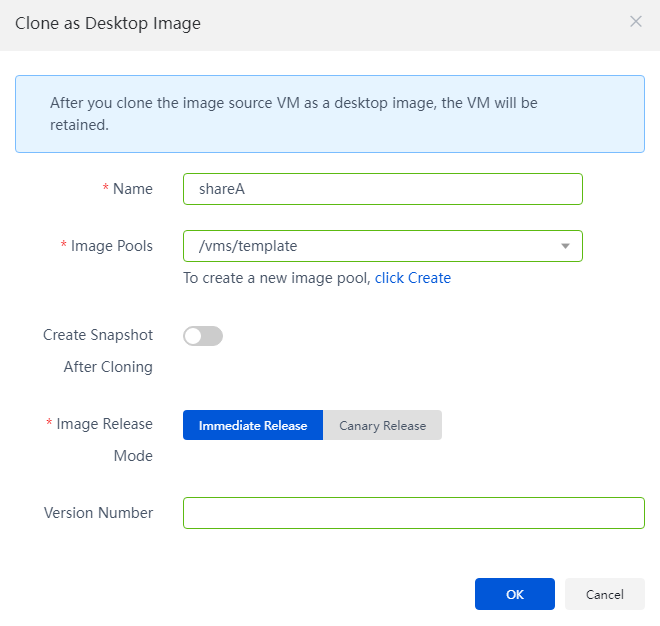This screenshot has height=626, width=660.
Task: Enable Create Snapshot After Cloning switch
Action: [203, 336]
